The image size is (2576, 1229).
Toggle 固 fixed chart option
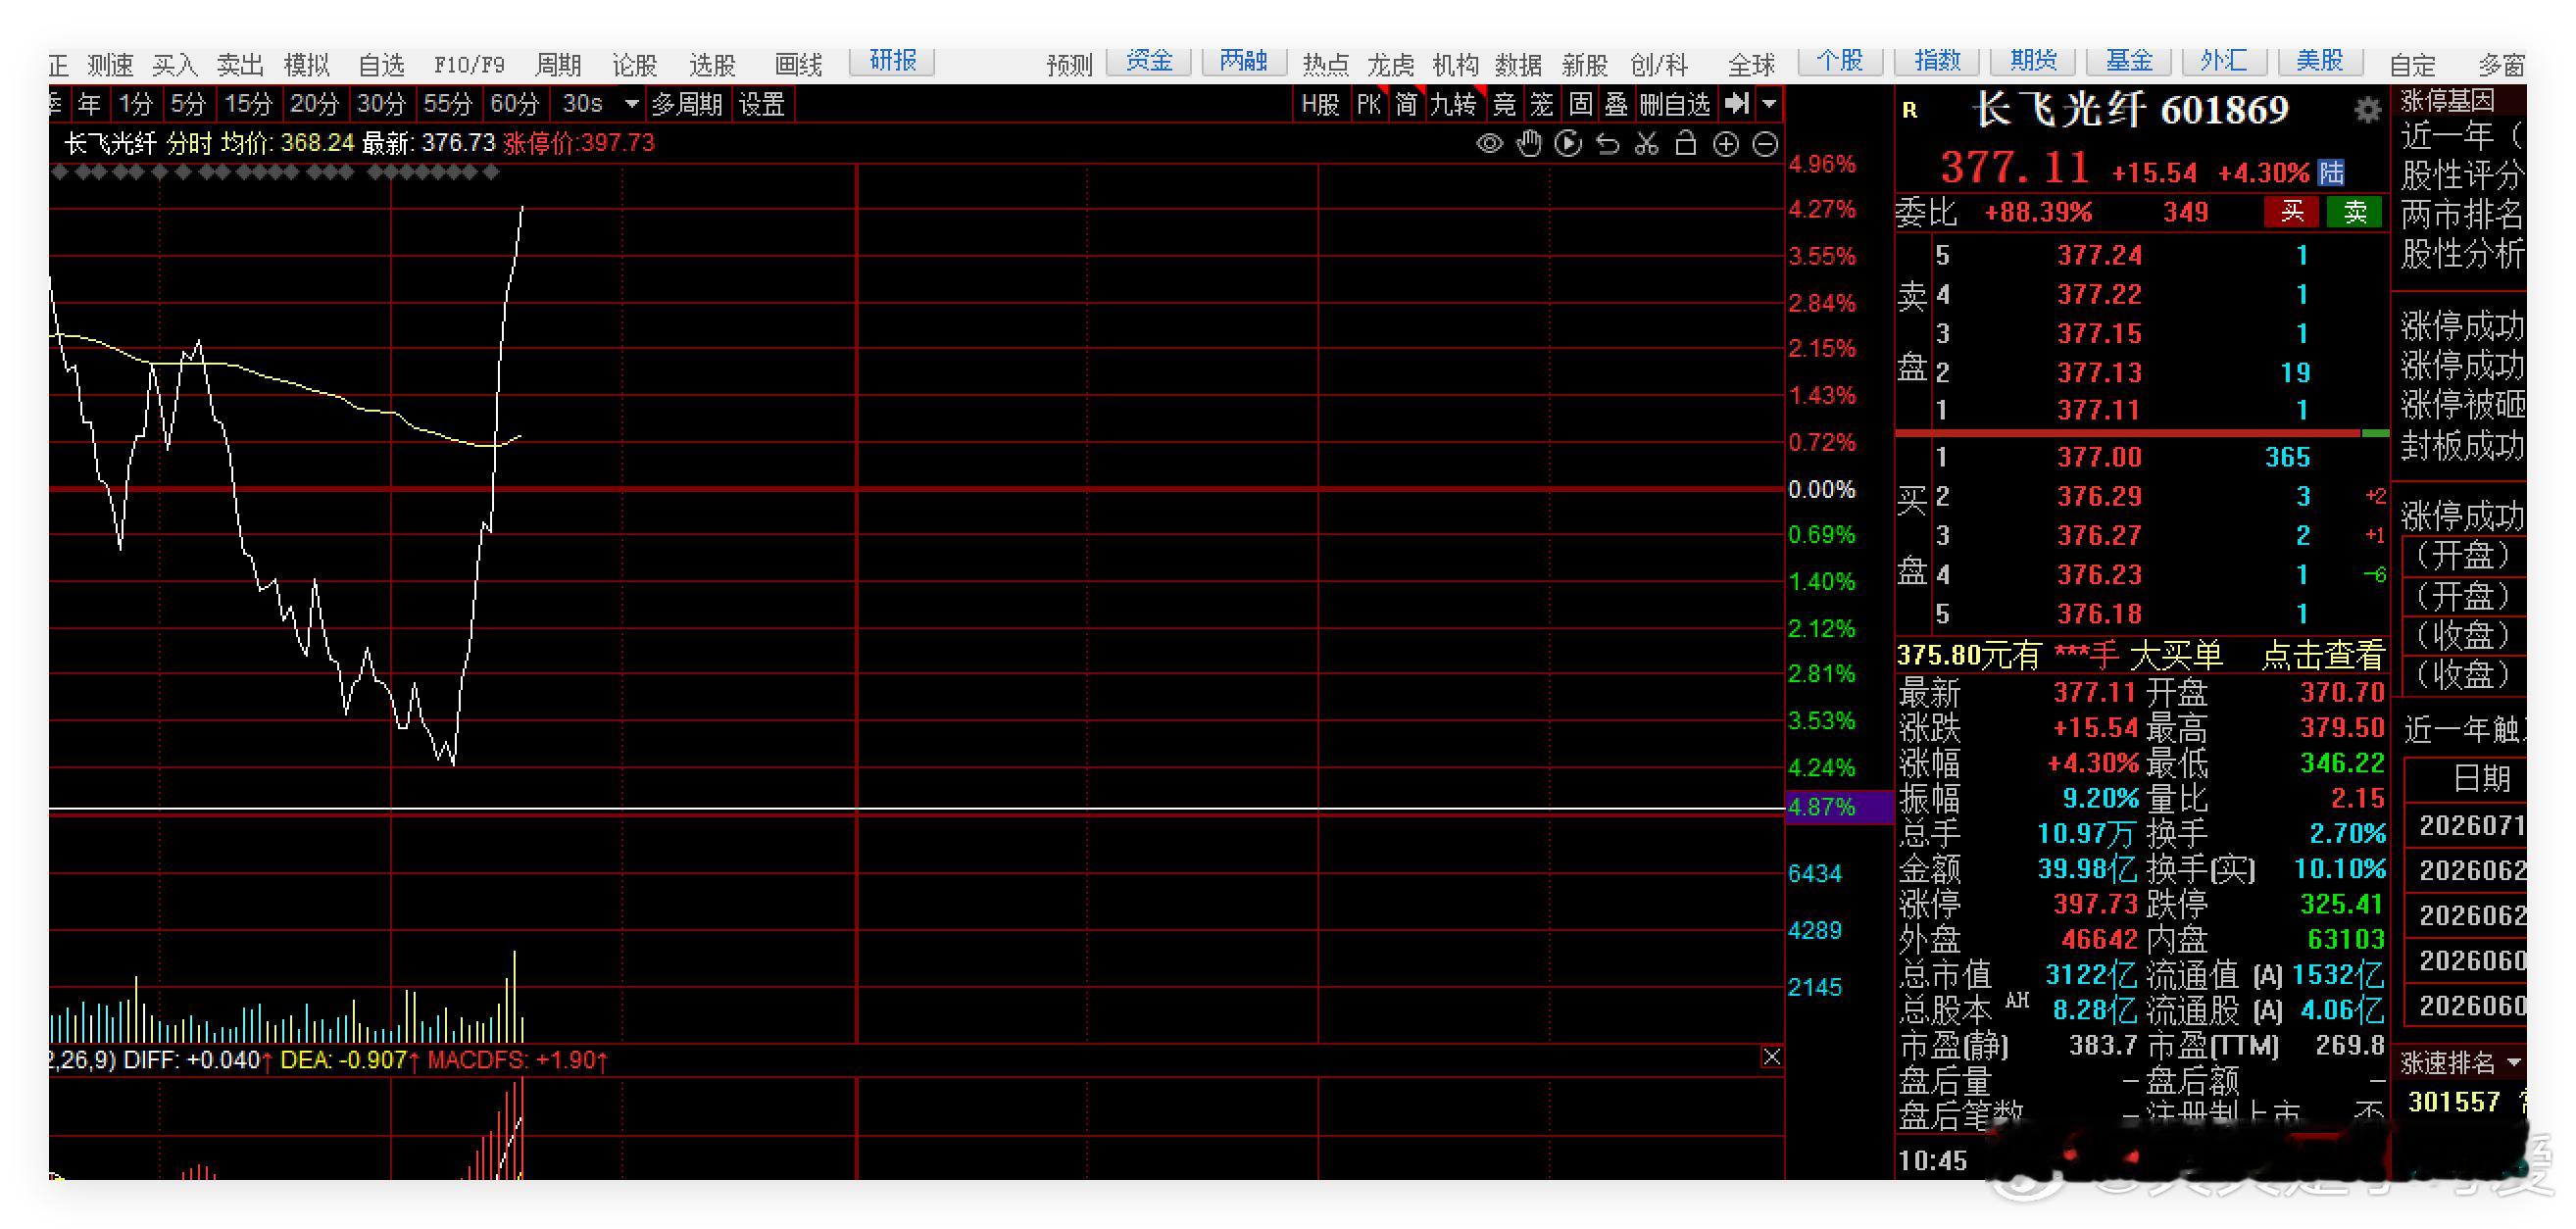tap(1580, 103)
